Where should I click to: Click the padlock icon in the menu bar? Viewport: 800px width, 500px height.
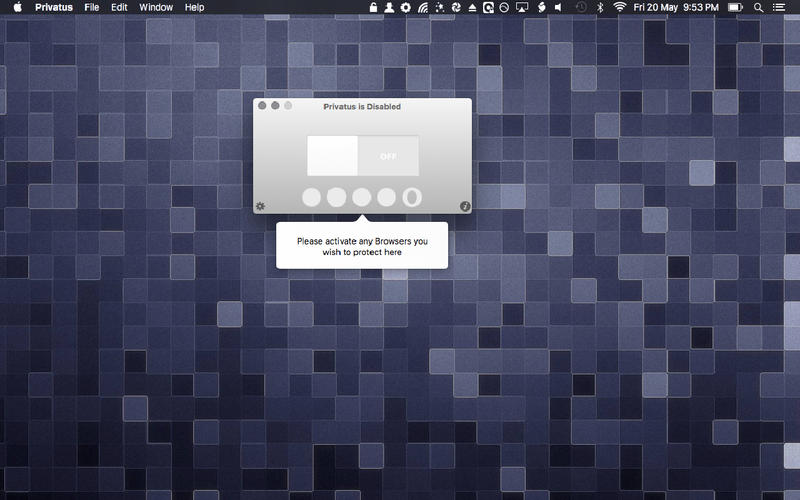point(373,7)
